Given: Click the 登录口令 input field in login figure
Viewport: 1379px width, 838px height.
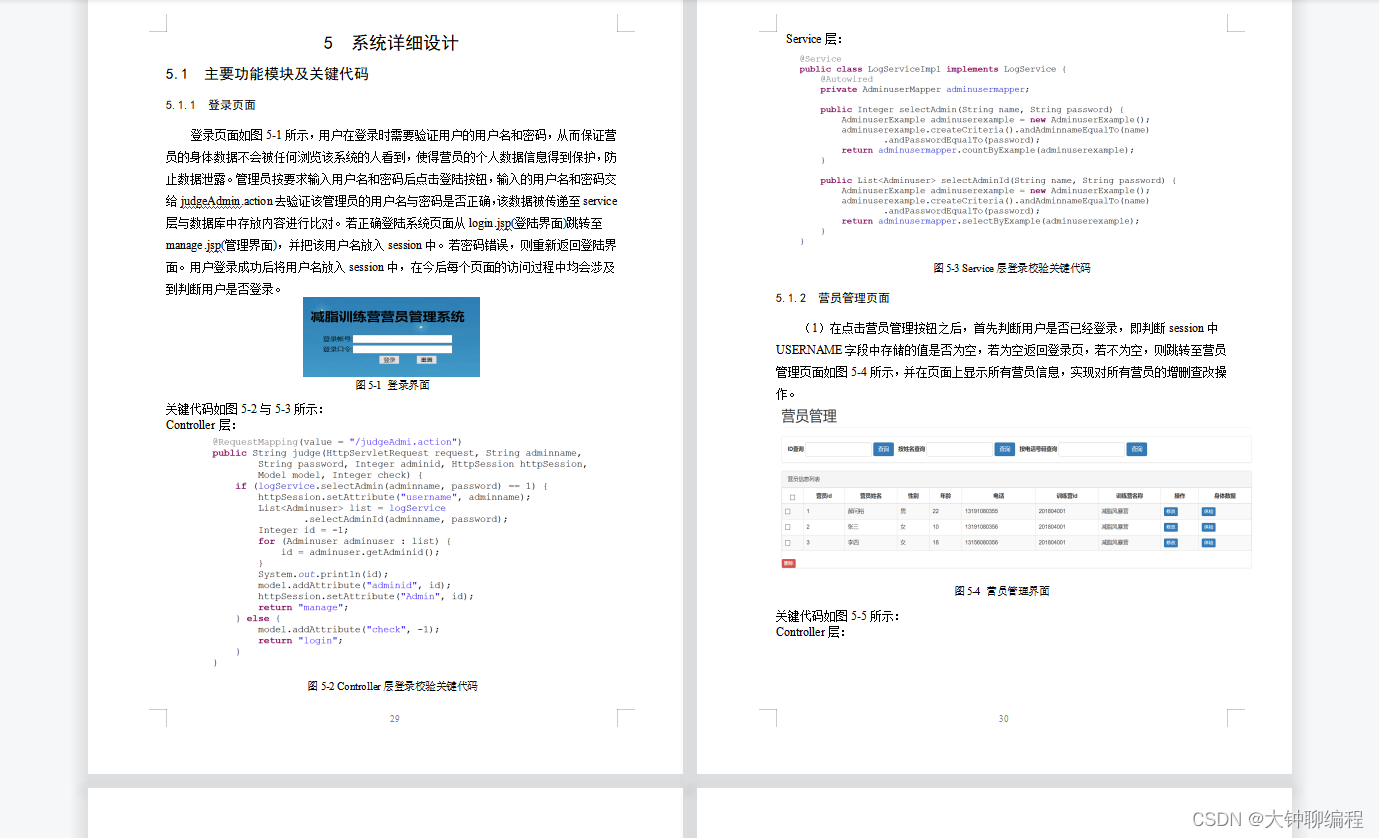Looking at the screenshot, I should coord(402,349).
